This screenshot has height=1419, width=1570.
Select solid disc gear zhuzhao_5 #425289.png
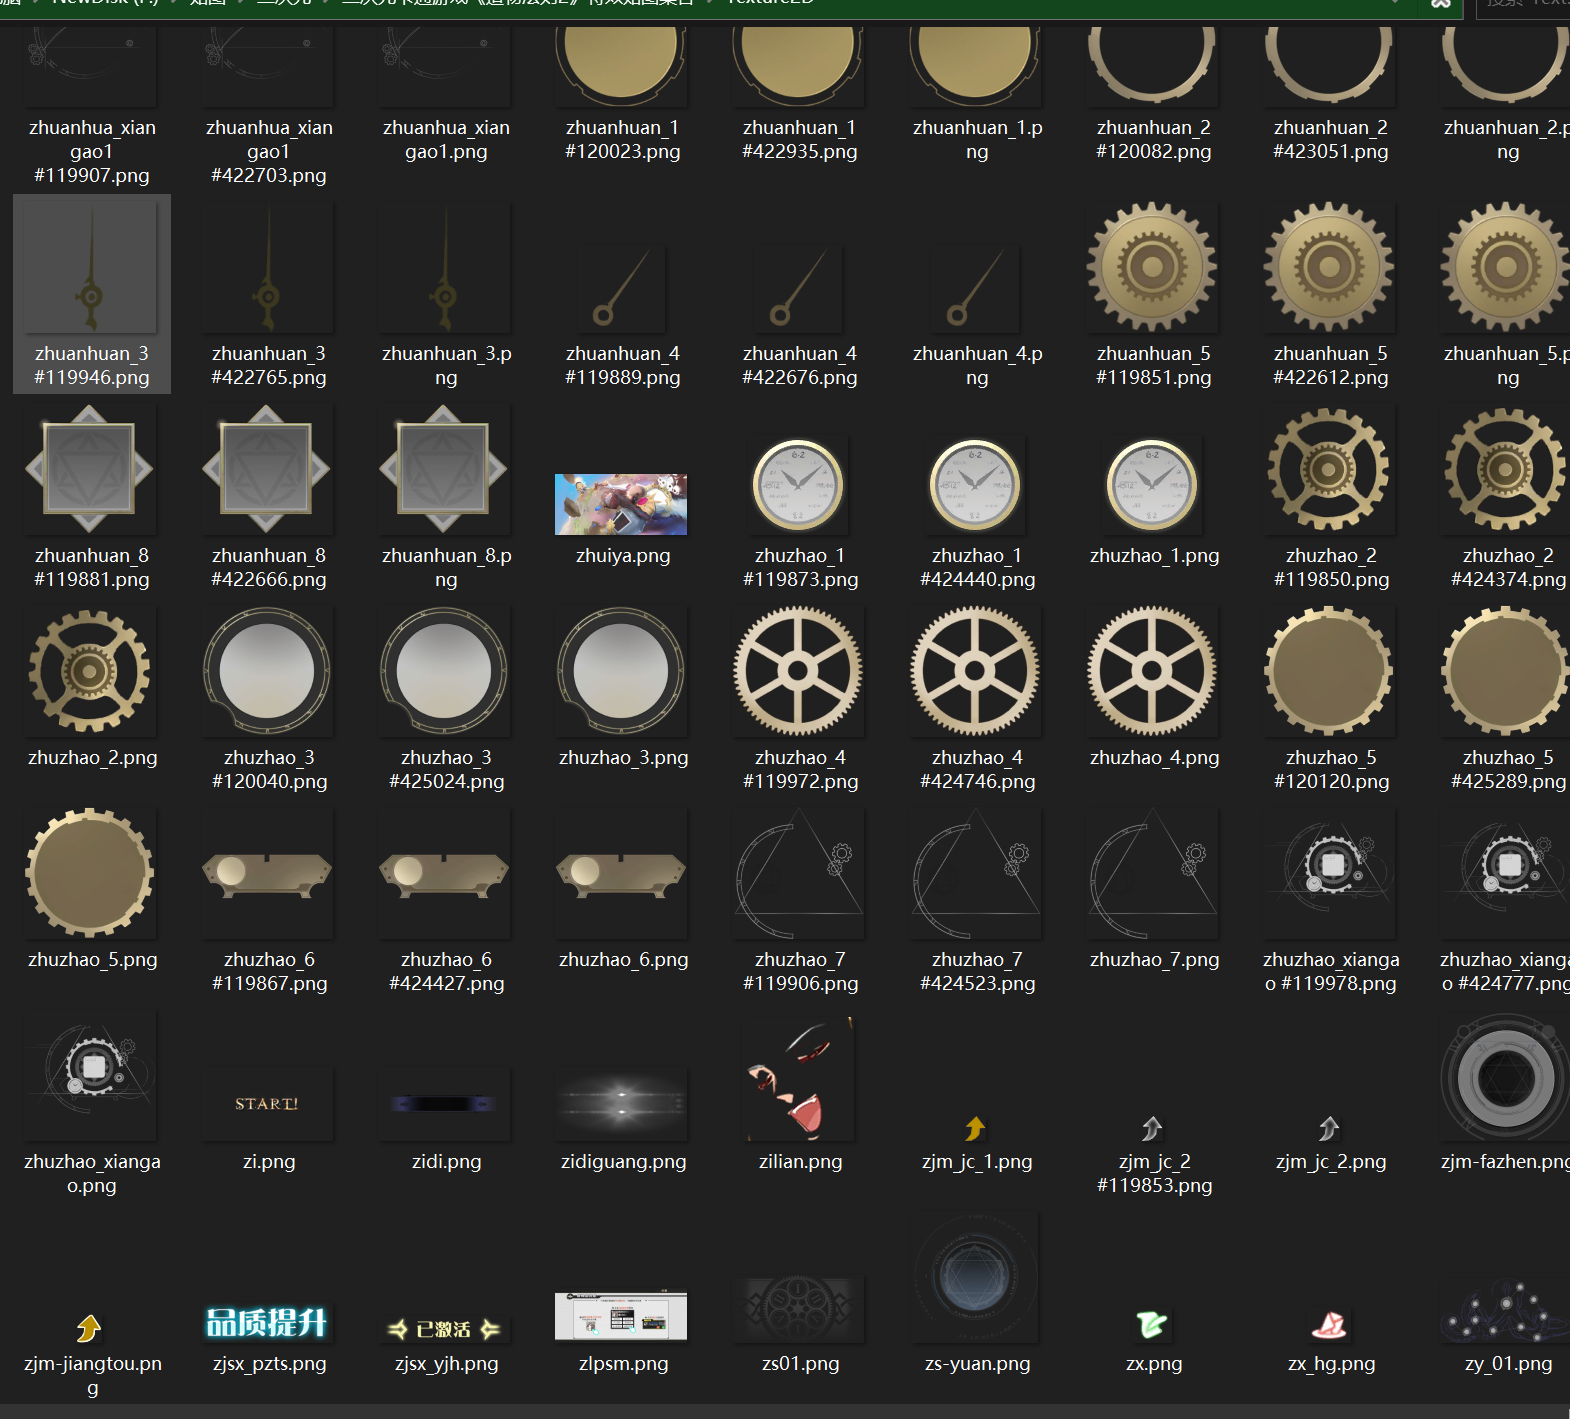[1505, 671]
